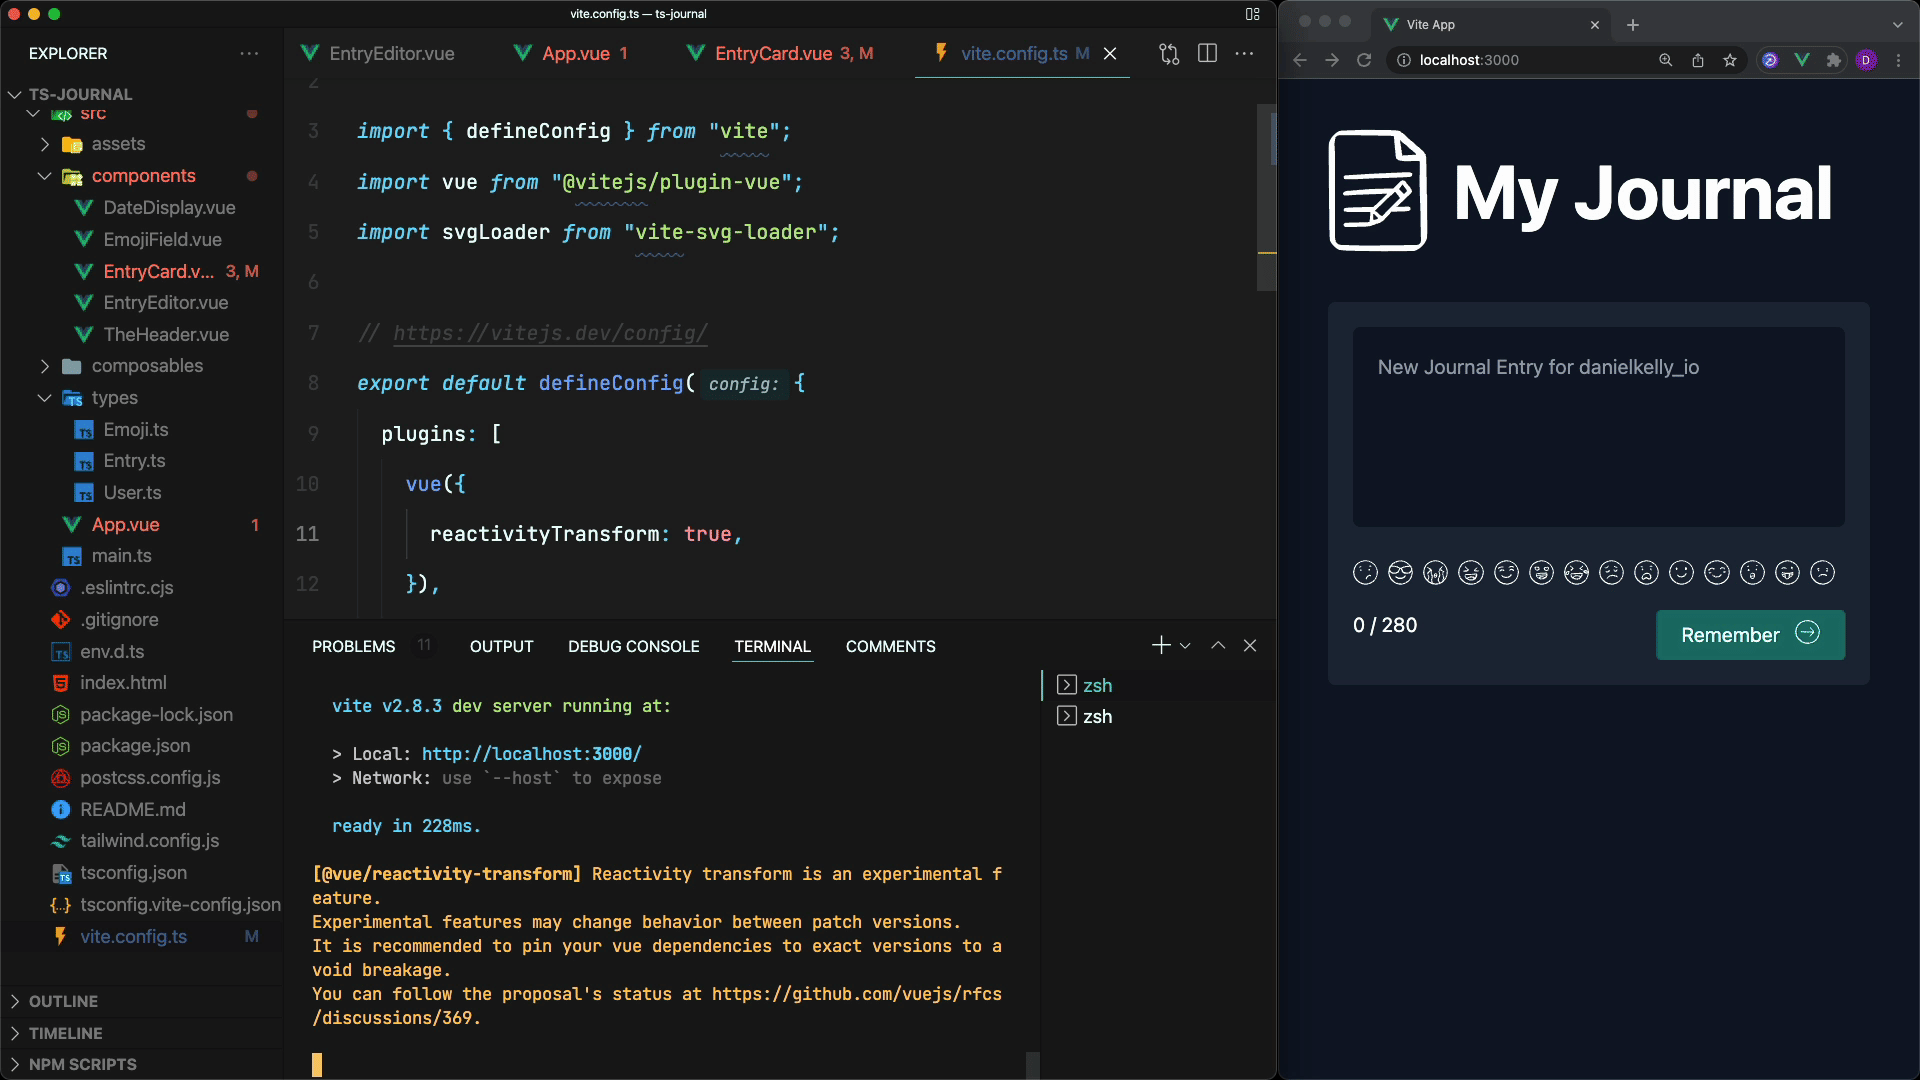The height and width of the screenshot is (1080, 1920).
Task: Choose the first confused-face emoji
Action: [1365, 572]
